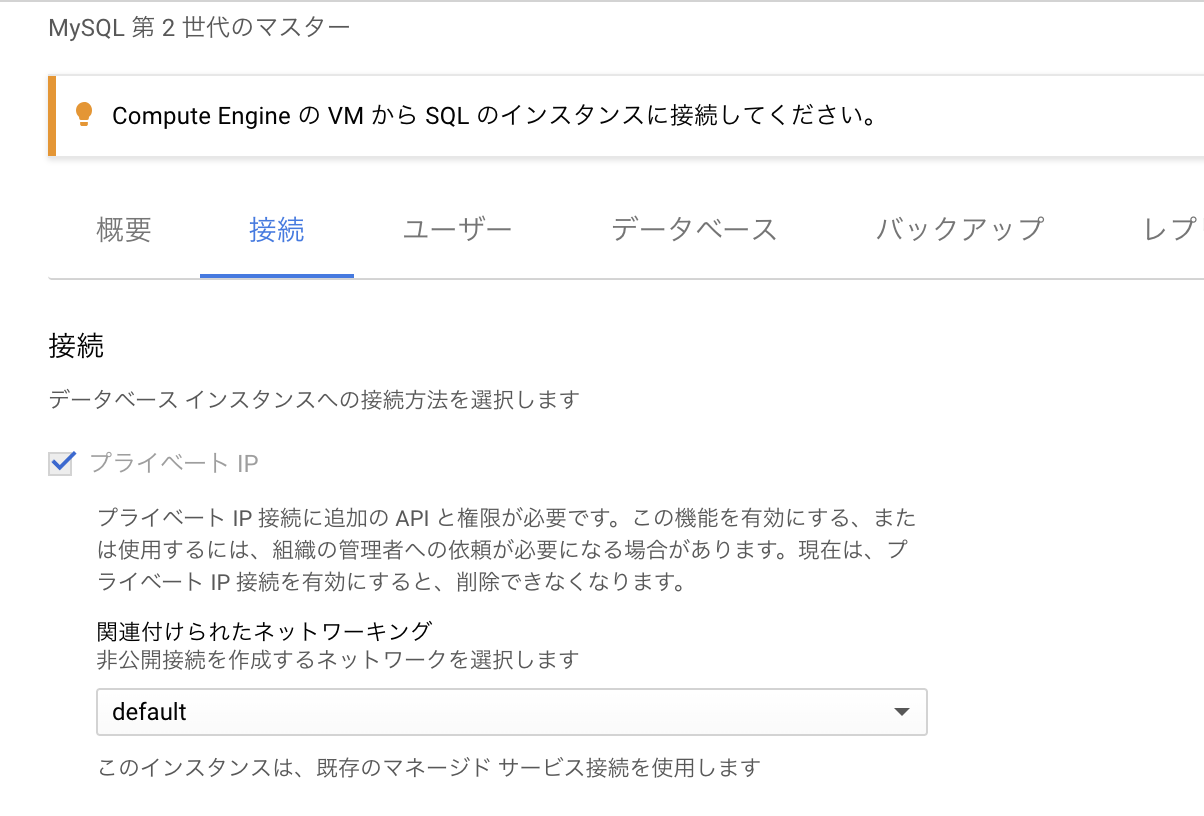Click the Compute Engine connection notice text
This screenshot has width=1204, height=816.
(x=495, y=116)
